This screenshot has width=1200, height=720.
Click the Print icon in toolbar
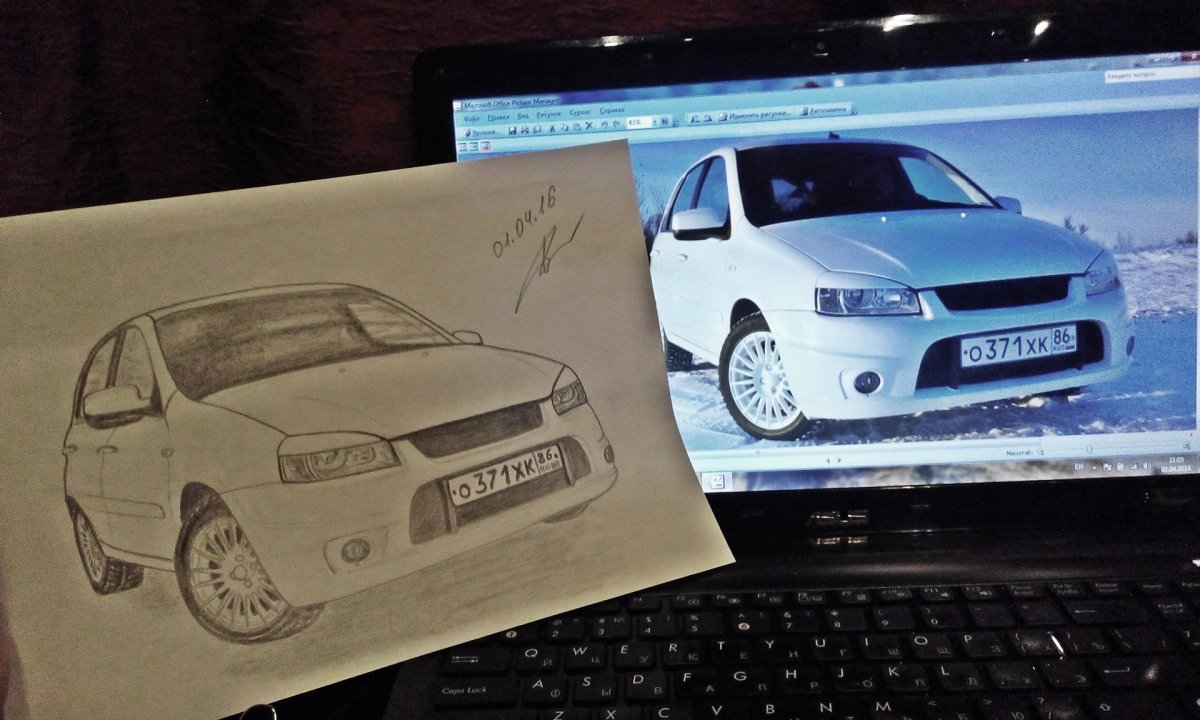point(527,129)
